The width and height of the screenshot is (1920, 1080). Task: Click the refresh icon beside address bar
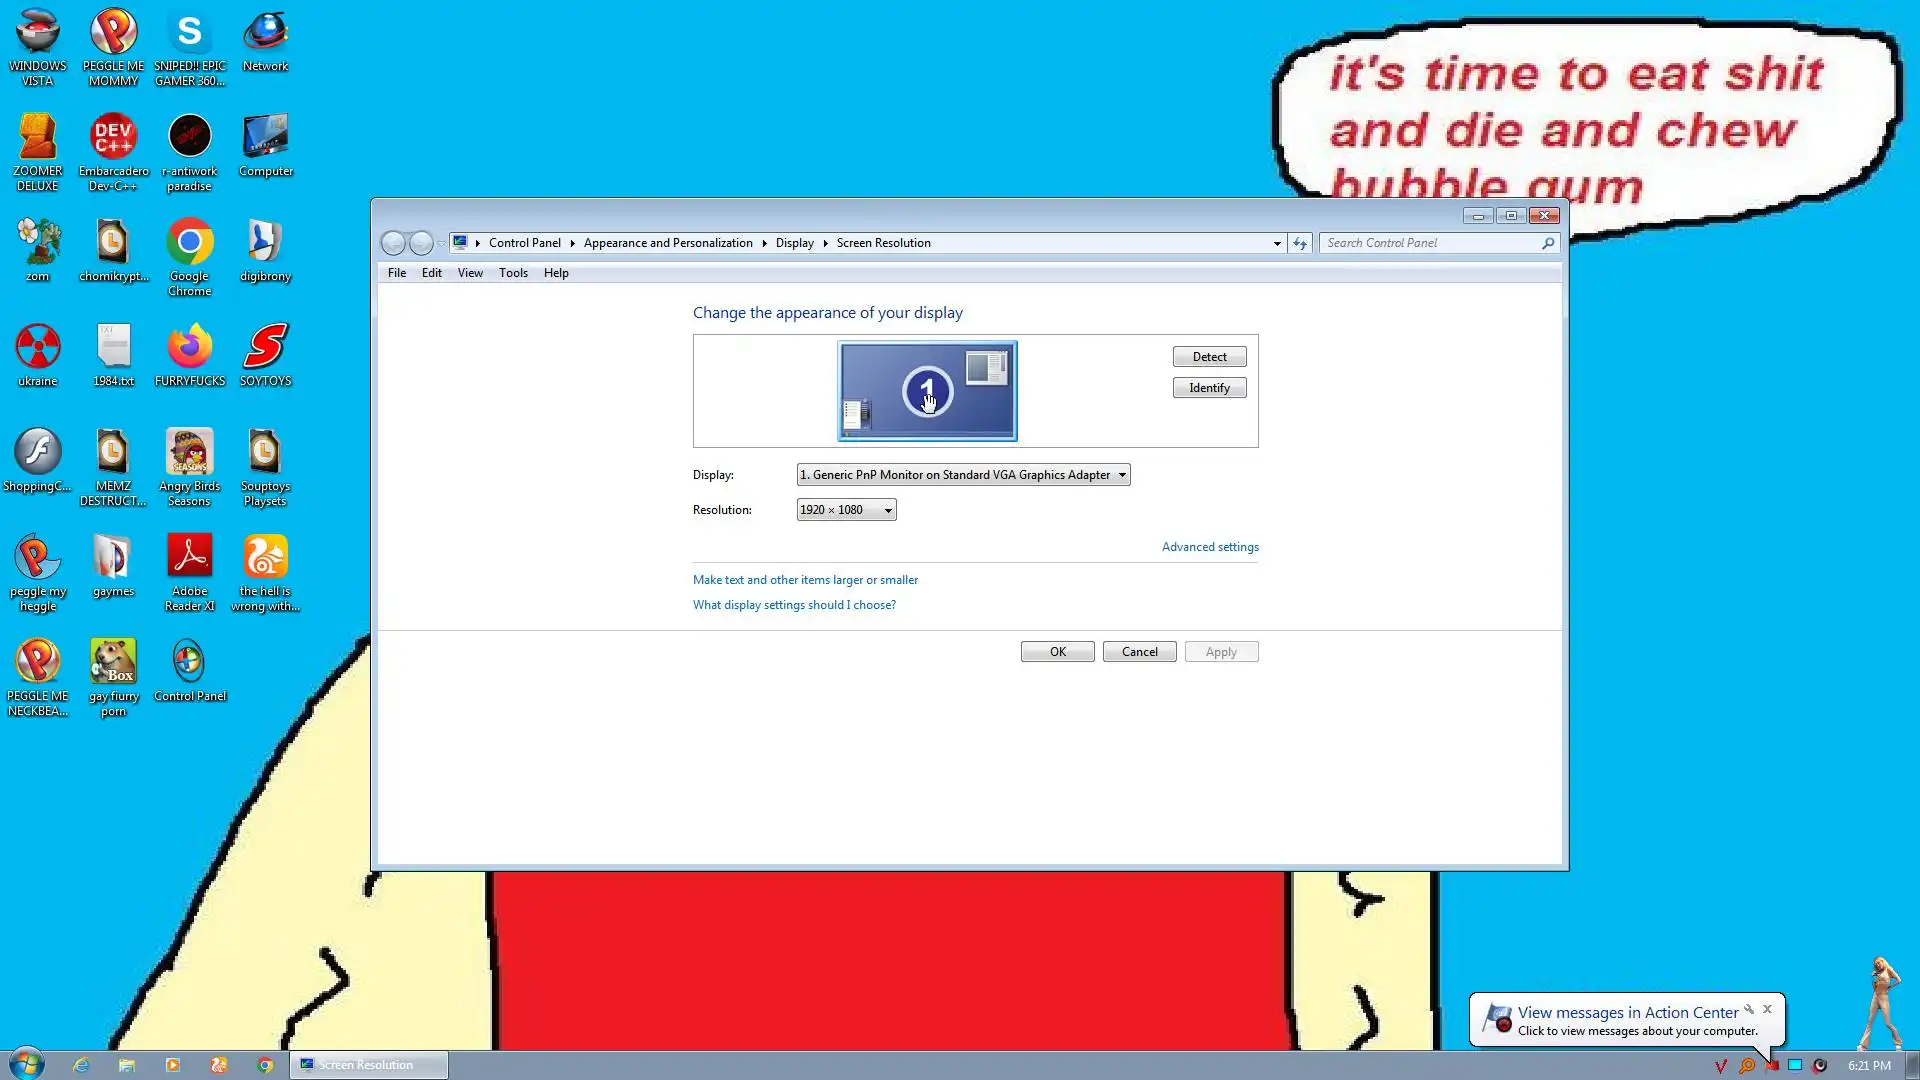click(x=1299, y=243)
